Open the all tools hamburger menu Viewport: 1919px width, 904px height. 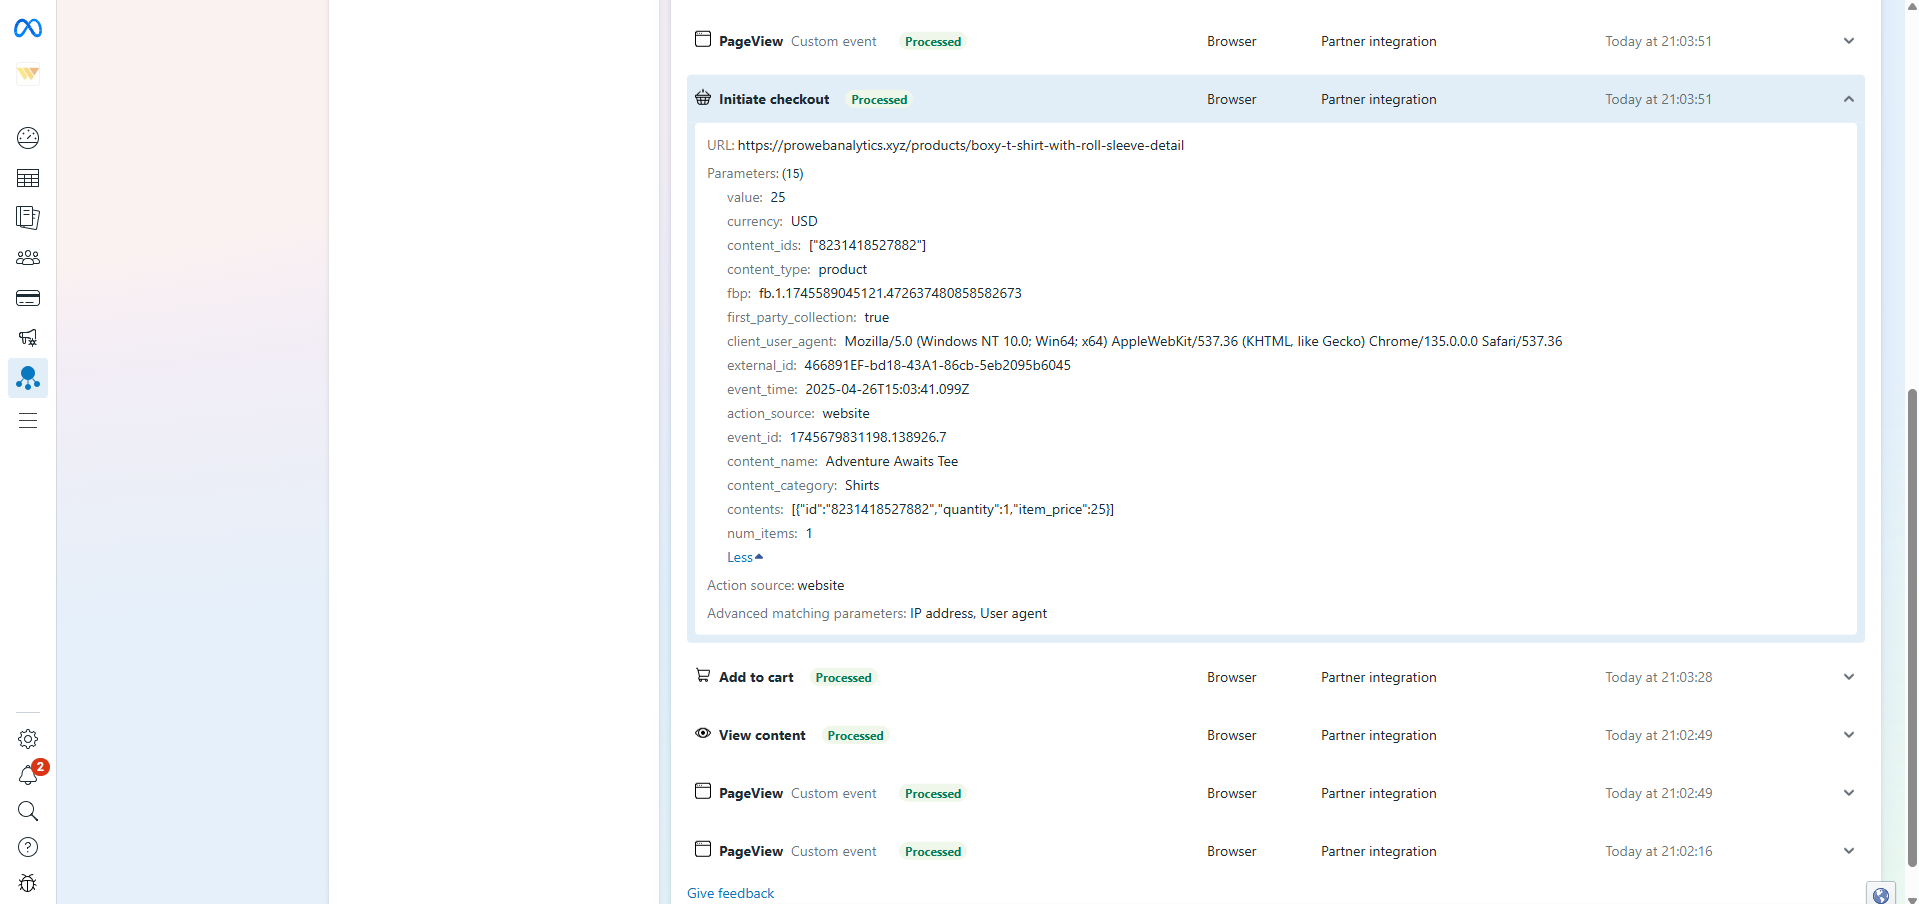pyautogui.click(x=28, y=421)
